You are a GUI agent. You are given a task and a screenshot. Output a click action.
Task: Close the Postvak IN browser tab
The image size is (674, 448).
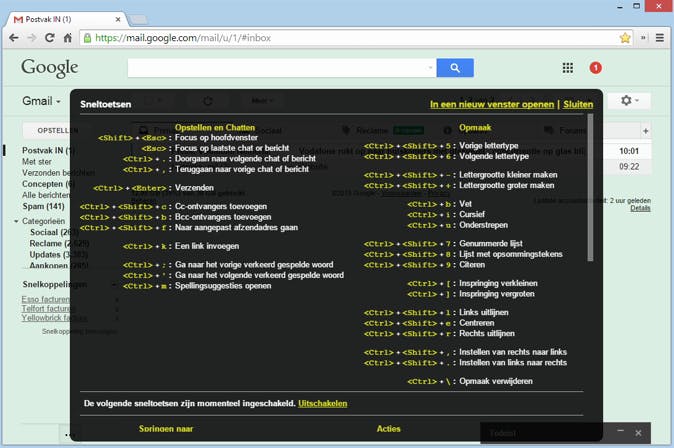tap(118, 19)
